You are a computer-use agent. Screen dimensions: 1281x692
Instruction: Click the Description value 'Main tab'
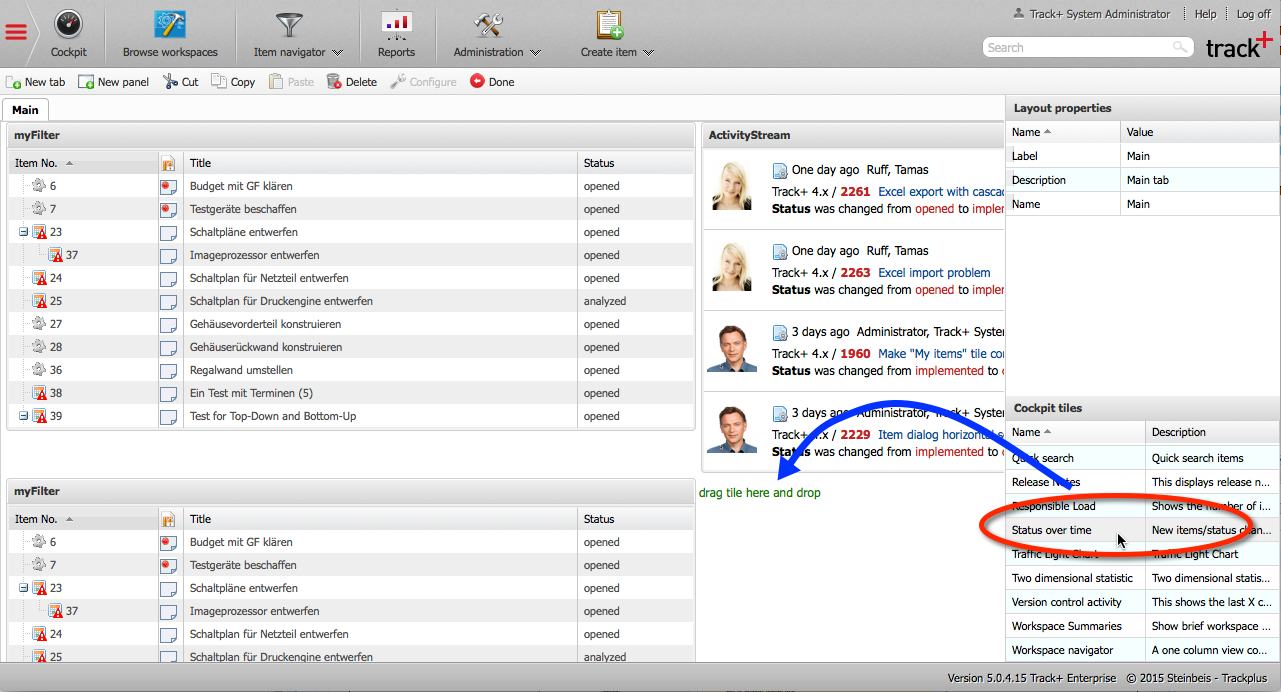click(x=1200, y=180)
